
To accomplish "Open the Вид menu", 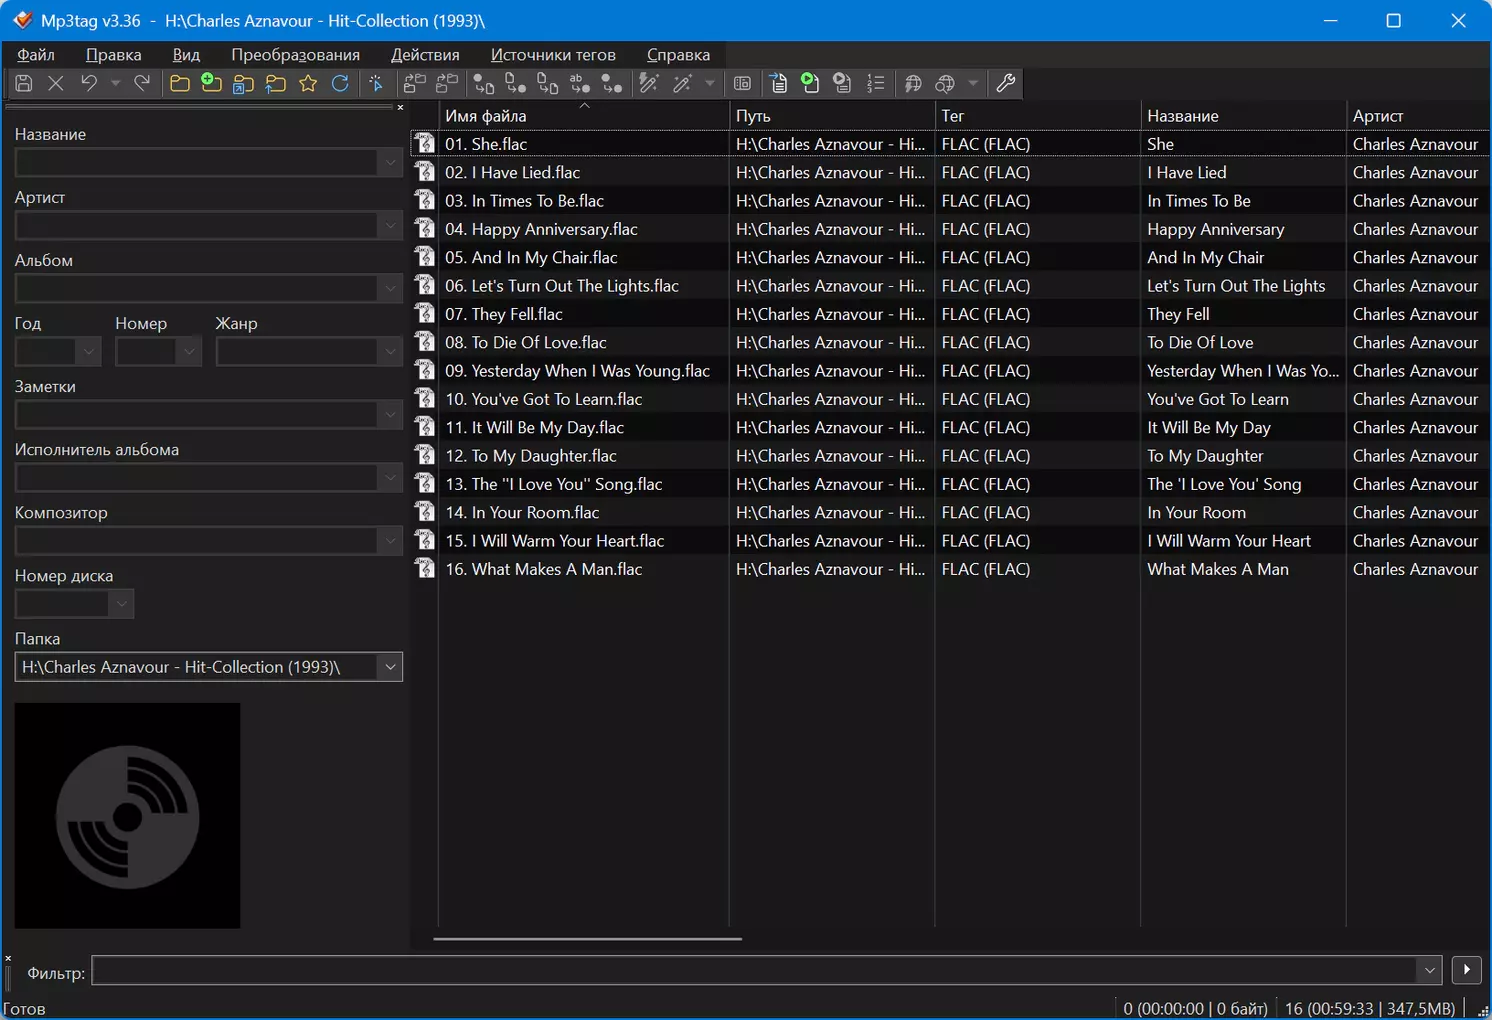I will pyautogui.click(x=186, y=55).
